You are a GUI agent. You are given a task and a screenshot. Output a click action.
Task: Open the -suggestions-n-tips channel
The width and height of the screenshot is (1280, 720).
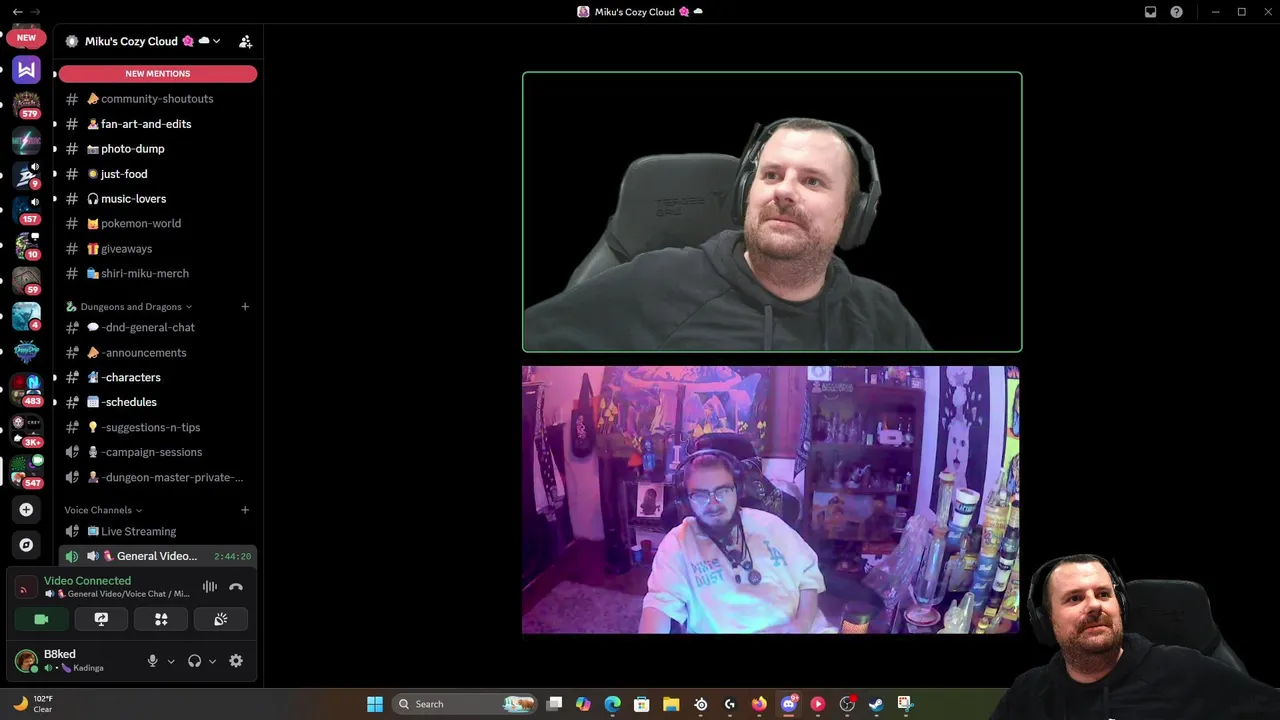(x=158, y=427)
